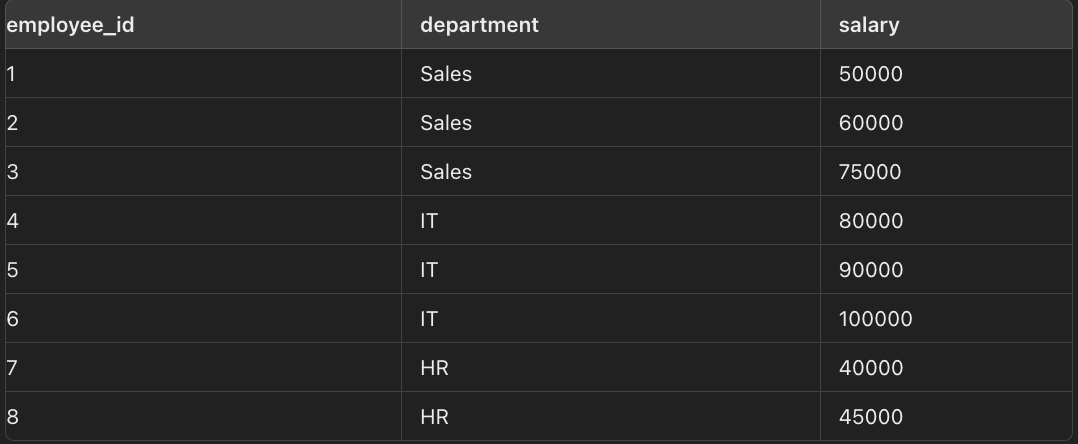The image size is (1078, 444).
Task: Select the cell containing 75000
Action: click(870, 172)
